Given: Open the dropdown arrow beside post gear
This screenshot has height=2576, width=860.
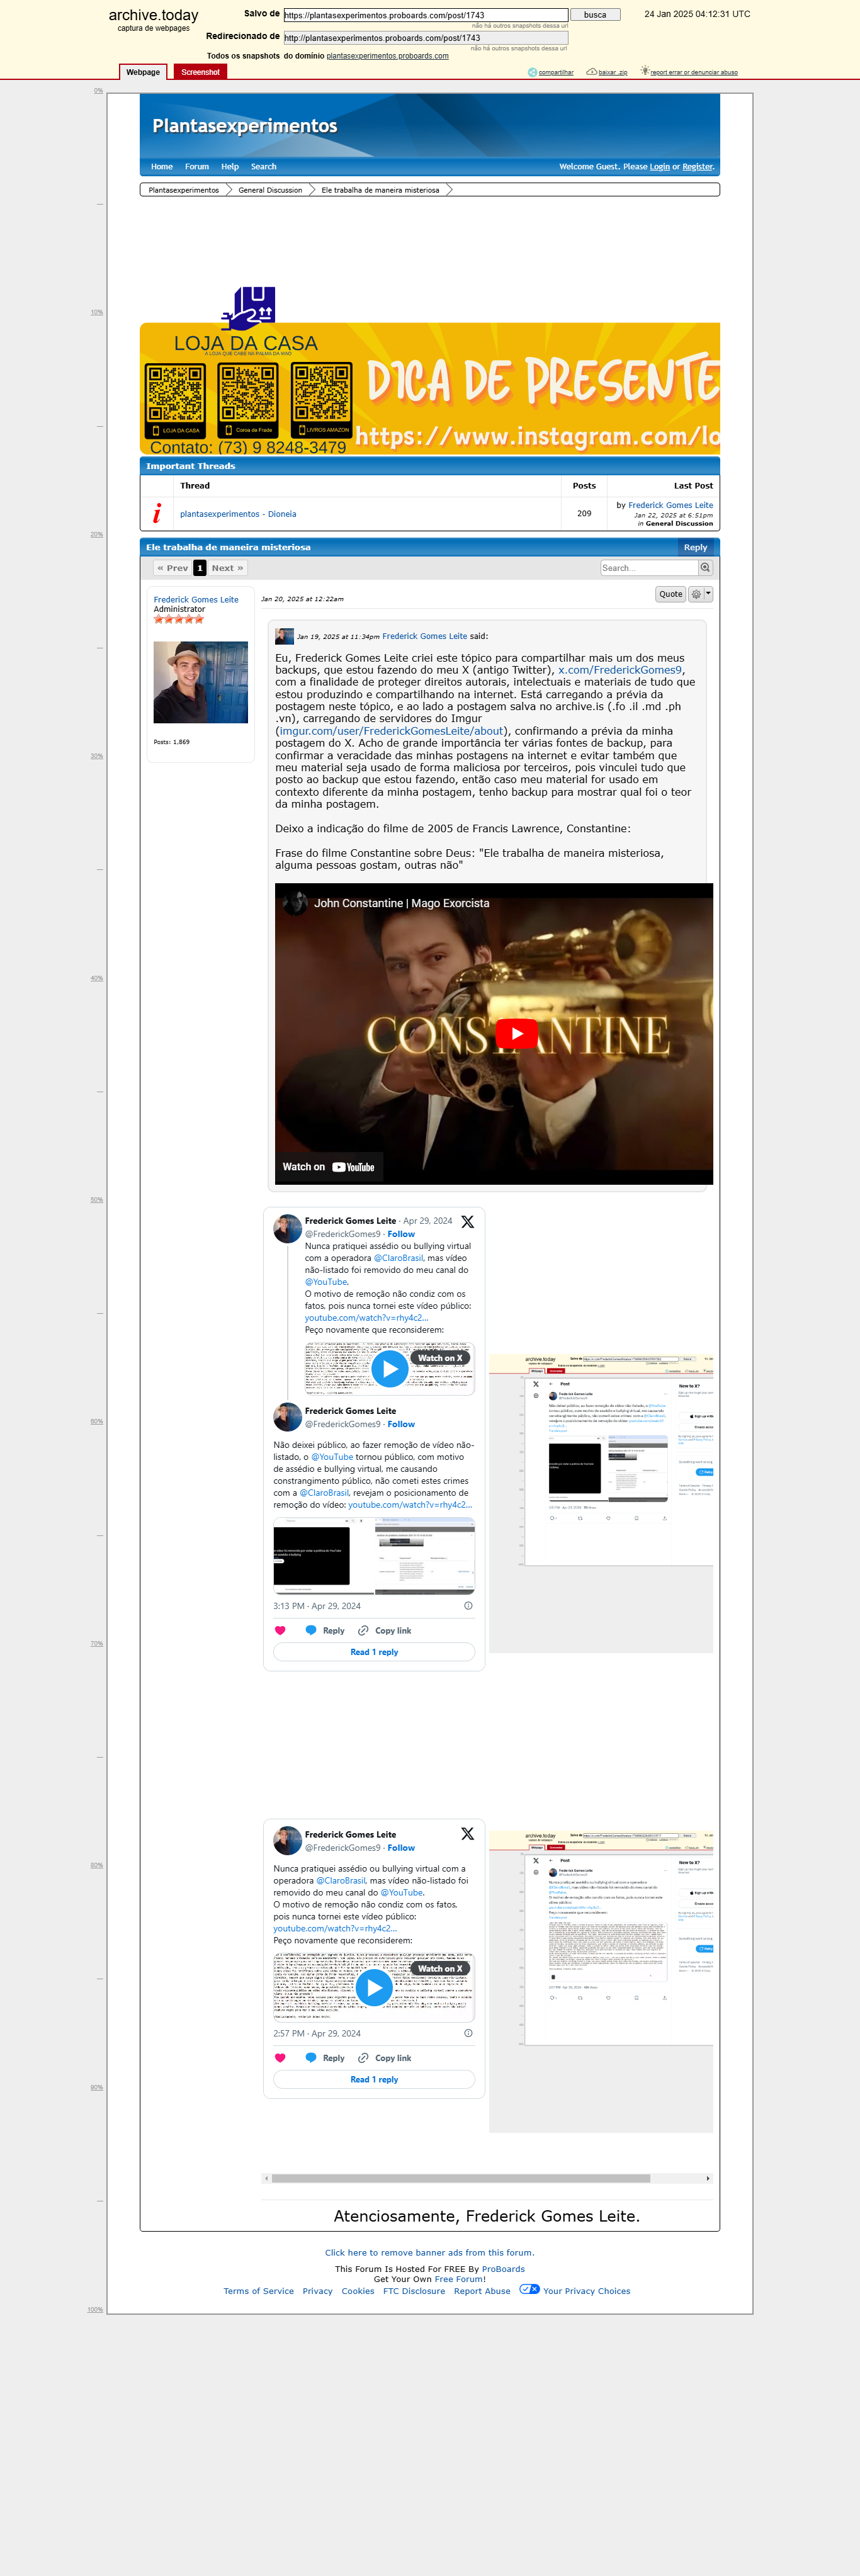Looking at the screenshot, I should tap(708, 594).
